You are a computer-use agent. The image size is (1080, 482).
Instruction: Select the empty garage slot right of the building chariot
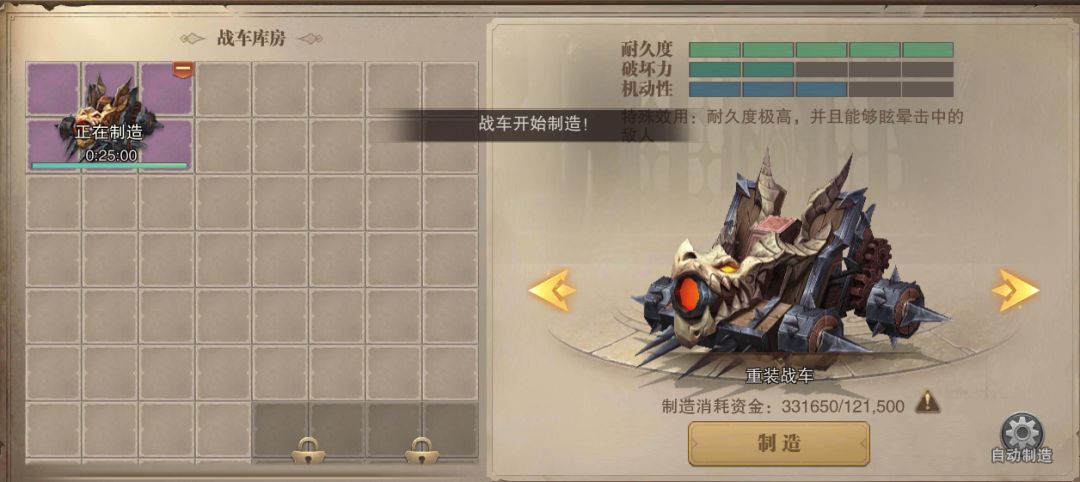[x=224, y=89]
